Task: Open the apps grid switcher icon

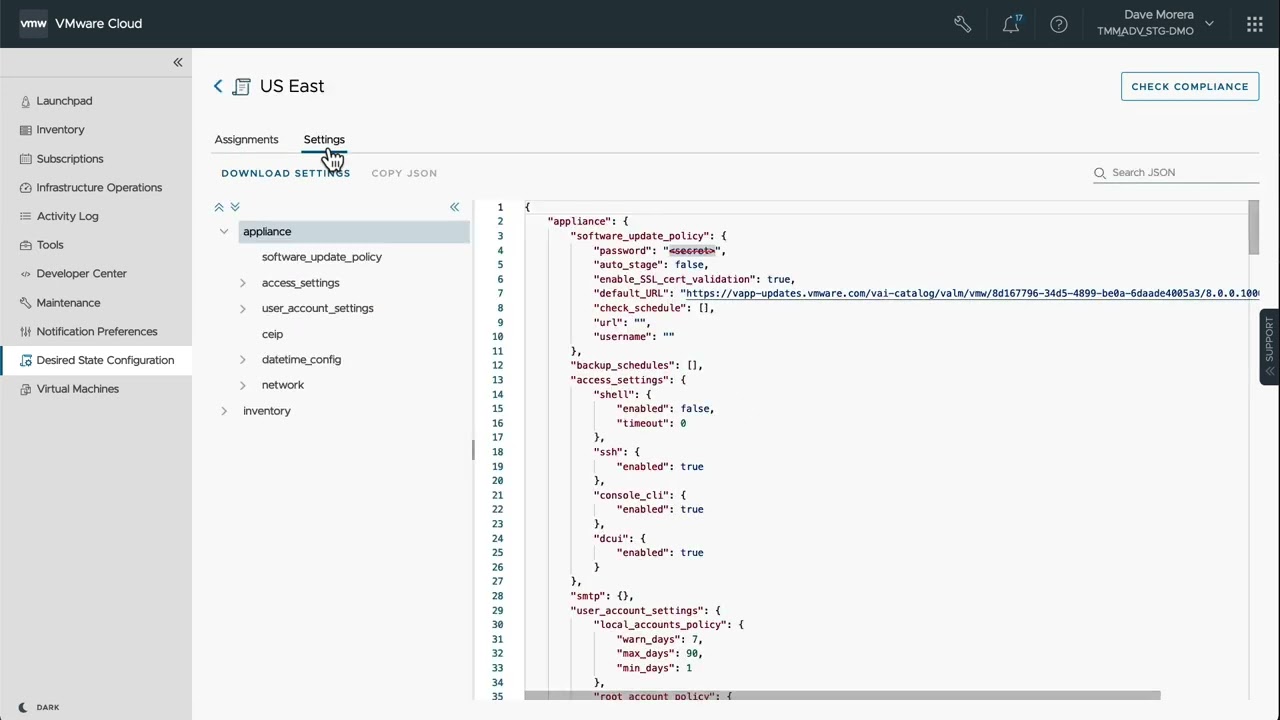Action: point(1255,24)
